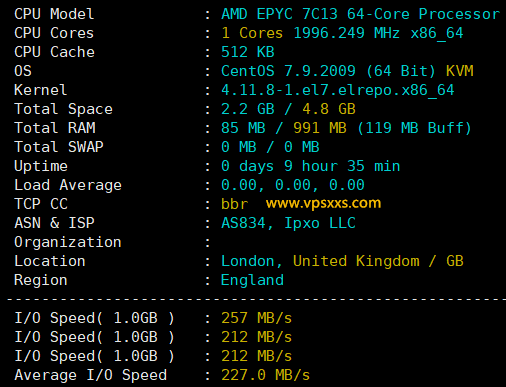
Task: Click the 'Kernel' label
Action: point(41,90)
